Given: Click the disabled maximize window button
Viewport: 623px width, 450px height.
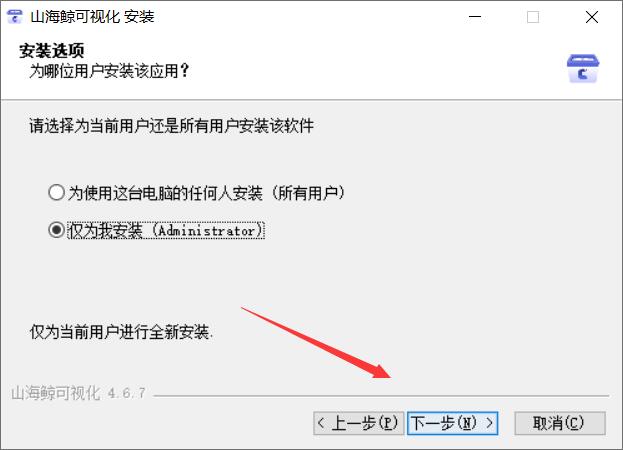Looking at the screenshot, I should (x=533, y=17).
